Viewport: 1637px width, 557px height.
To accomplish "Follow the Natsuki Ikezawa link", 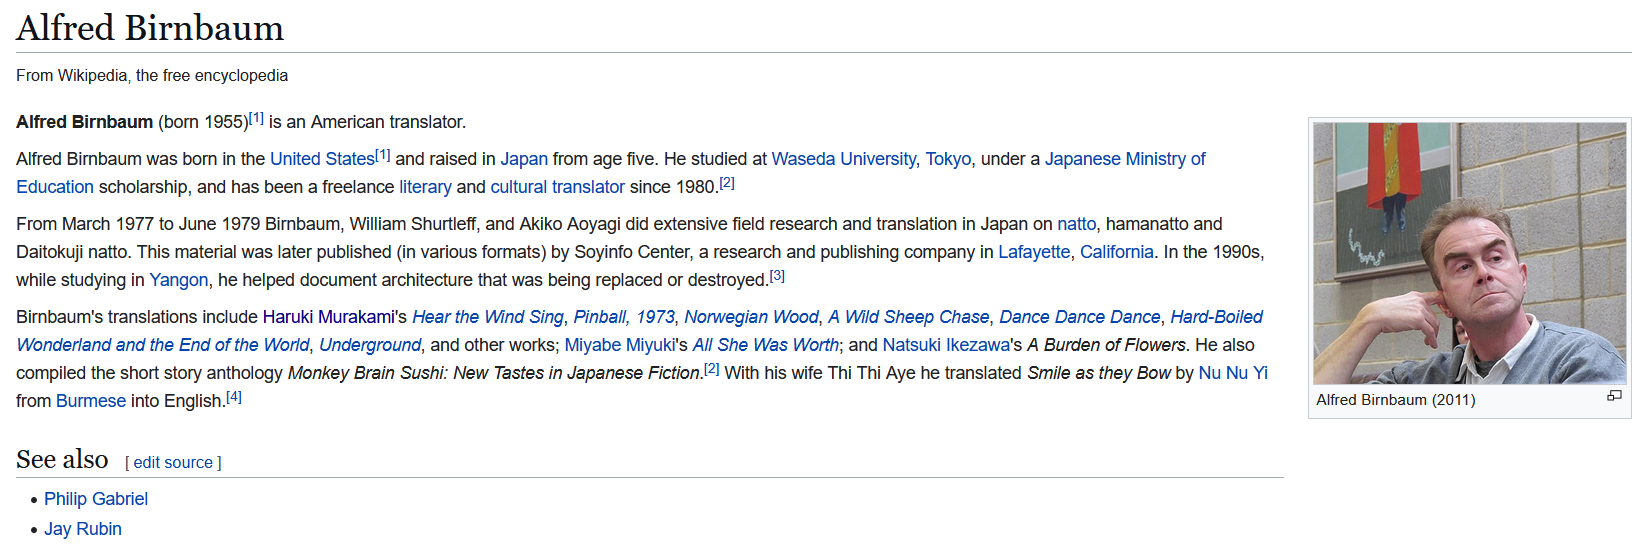I will pyautogui.click(x=946, y=345).
